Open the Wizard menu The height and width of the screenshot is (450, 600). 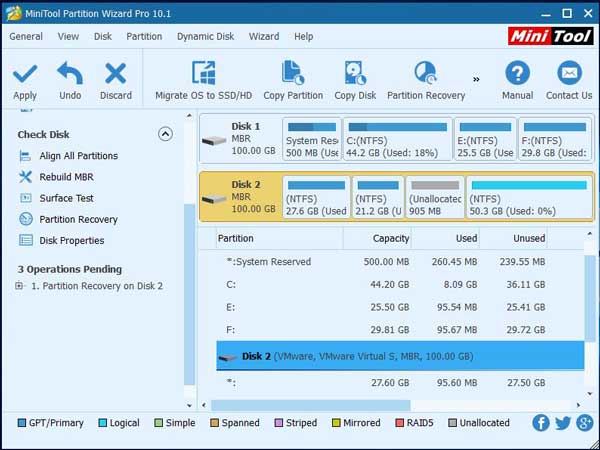click(264, 36)
